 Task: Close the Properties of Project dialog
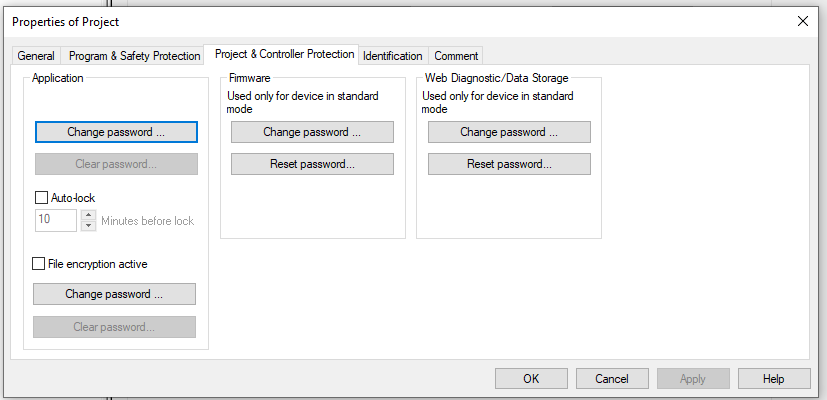[x=802, y=21]
